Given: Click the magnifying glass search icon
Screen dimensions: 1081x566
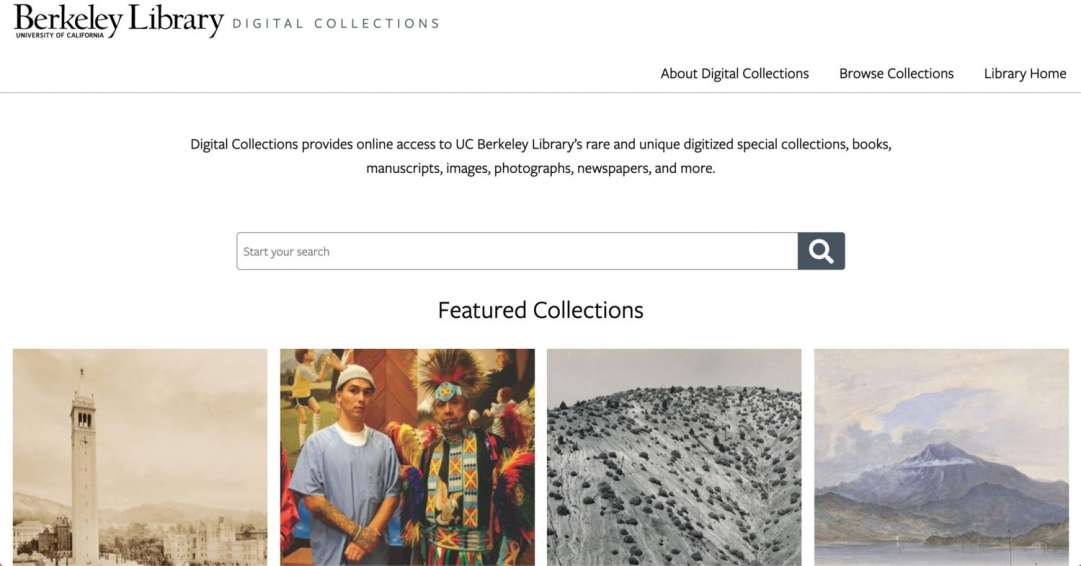Looking at the screenshot, I should pyautogui.click(x=821, y=251).
